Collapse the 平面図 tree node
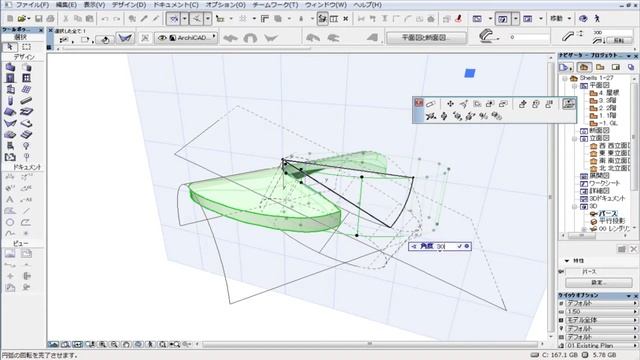This screenshot has width=640, height=360. pyautogui.click(x=575, y=86)
